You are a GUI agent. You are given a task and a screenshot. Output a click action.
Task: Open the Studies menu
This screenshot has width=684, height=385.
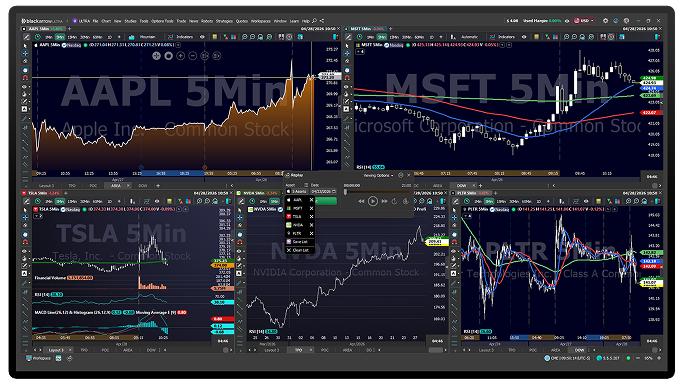click(130, 21)
